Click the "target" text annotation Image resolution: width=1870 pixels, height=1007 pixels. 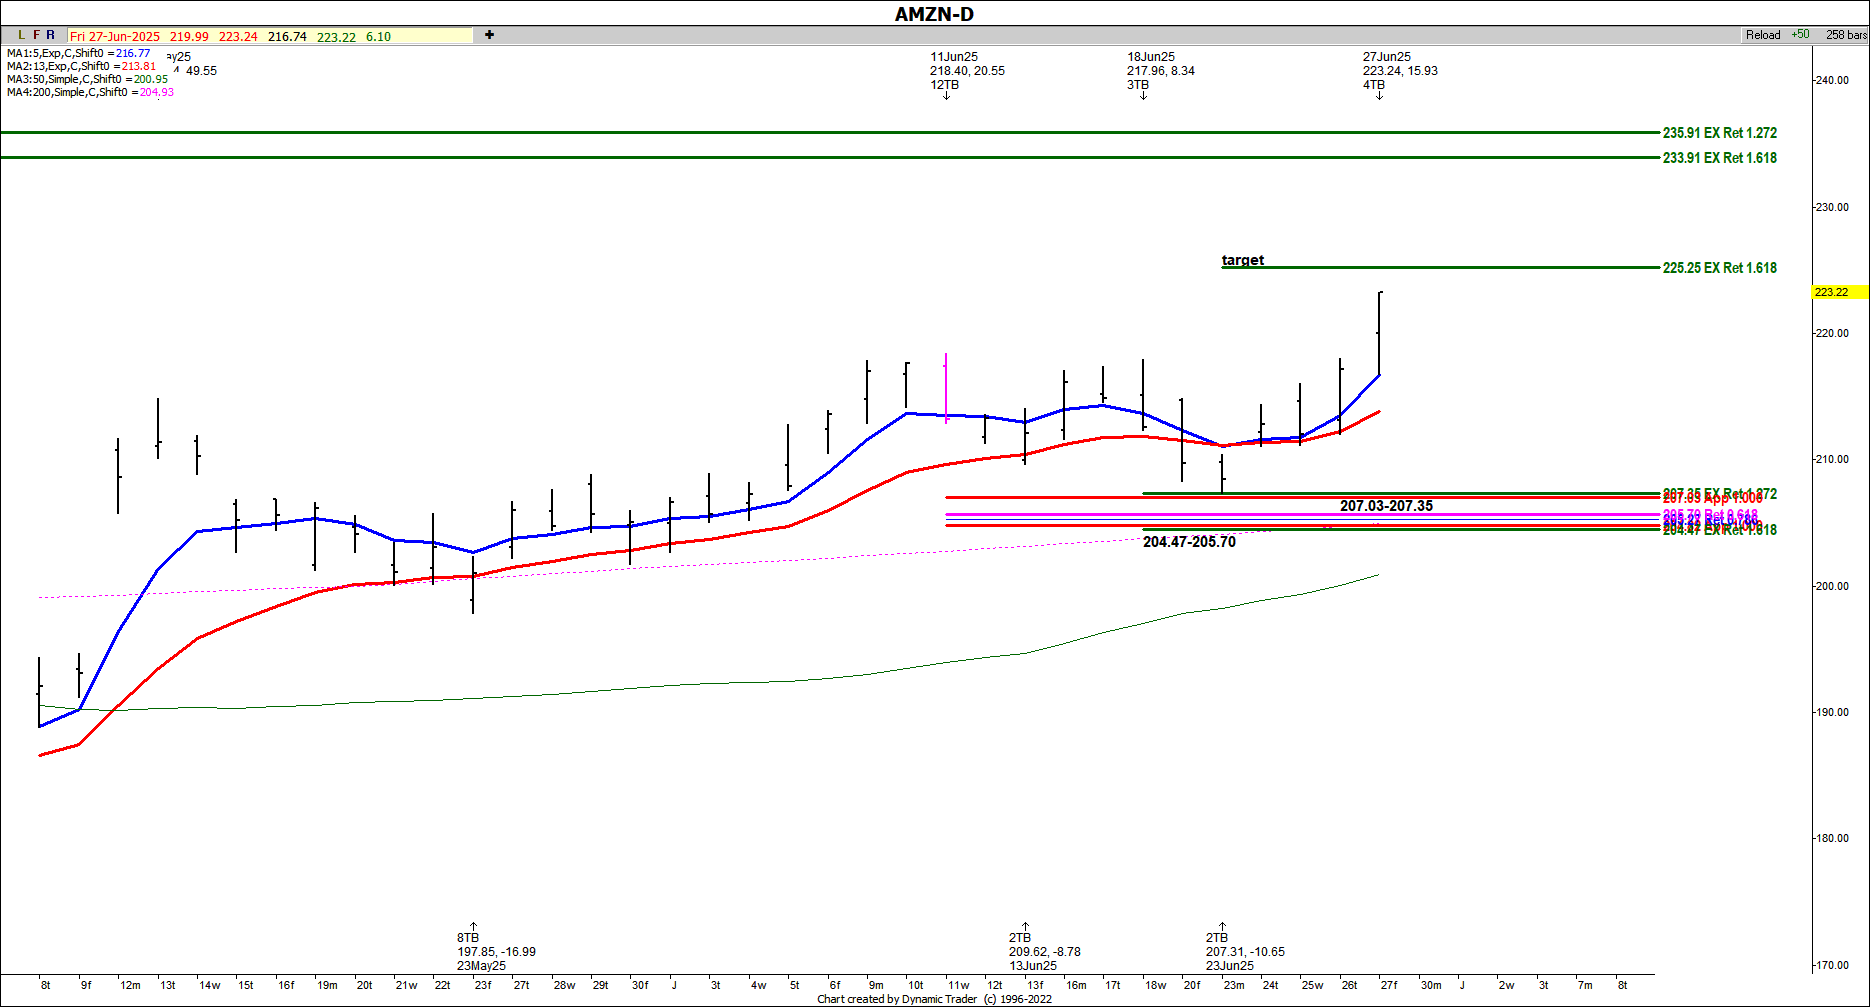pyautogui.click(x=1242, y=260)
